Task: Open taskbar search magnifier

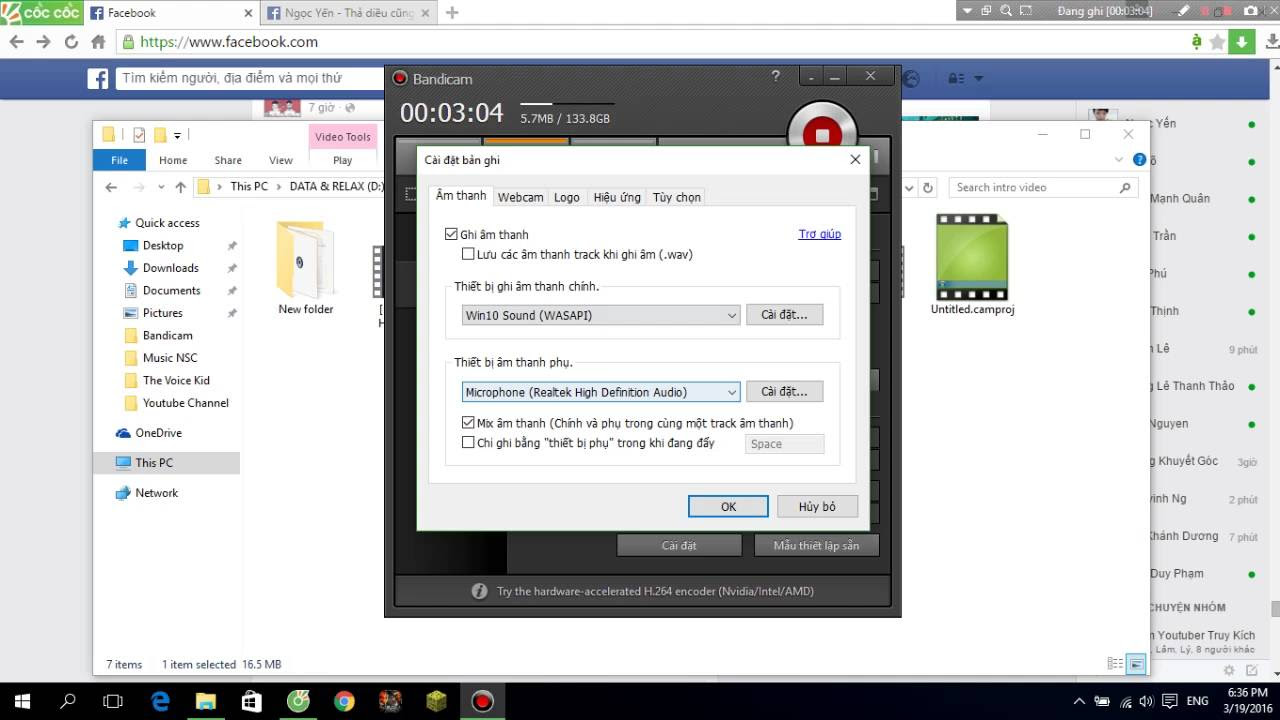Action: (x=68, y=701)
